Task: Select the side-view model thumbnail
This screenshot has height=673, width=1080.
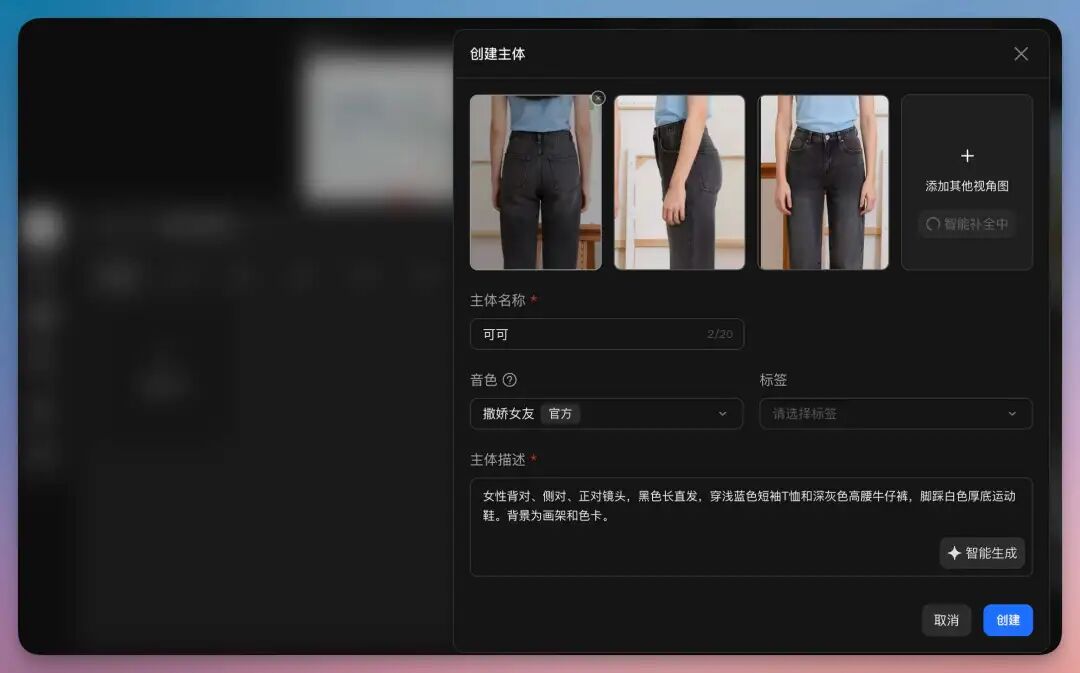Action: tap(679, 181)
